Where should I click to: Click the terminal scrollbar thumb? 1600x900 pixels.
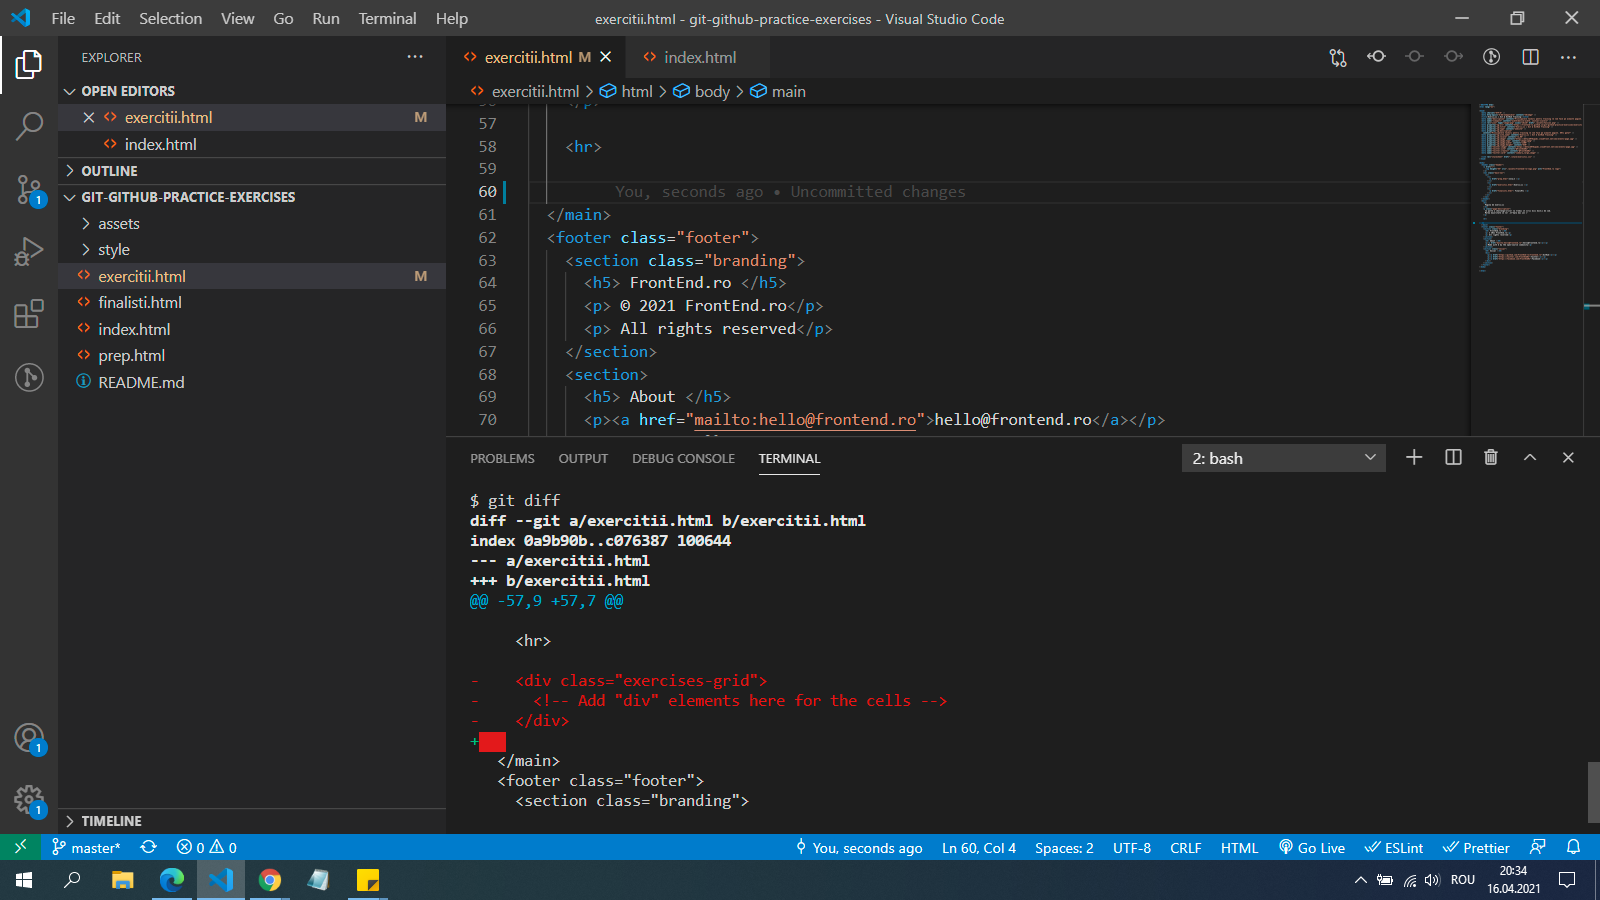[x=1593, y=791]
